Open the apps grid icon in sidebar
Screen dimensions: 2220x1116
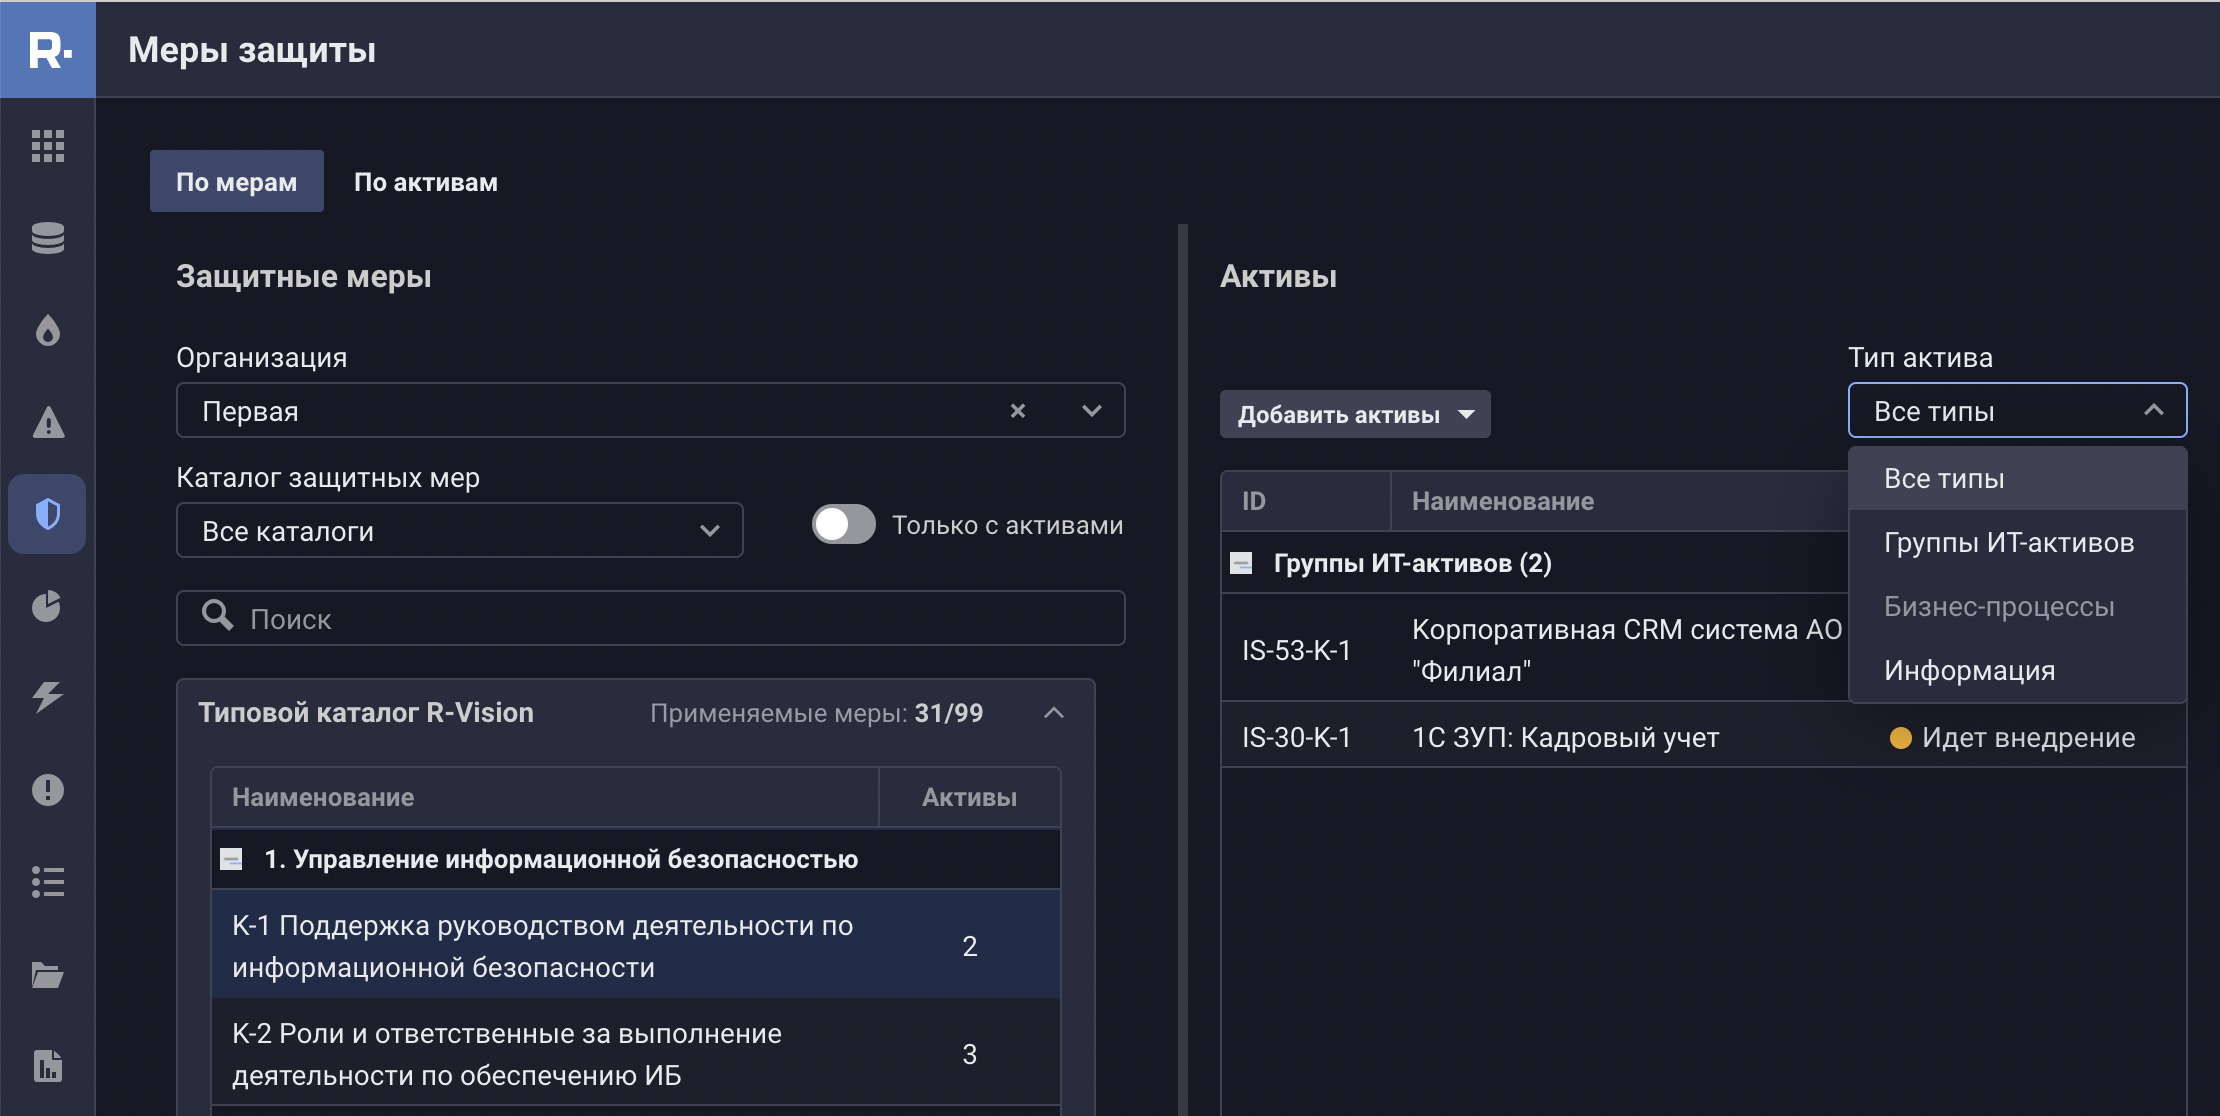pyautogui.click(x=48, y=146)
